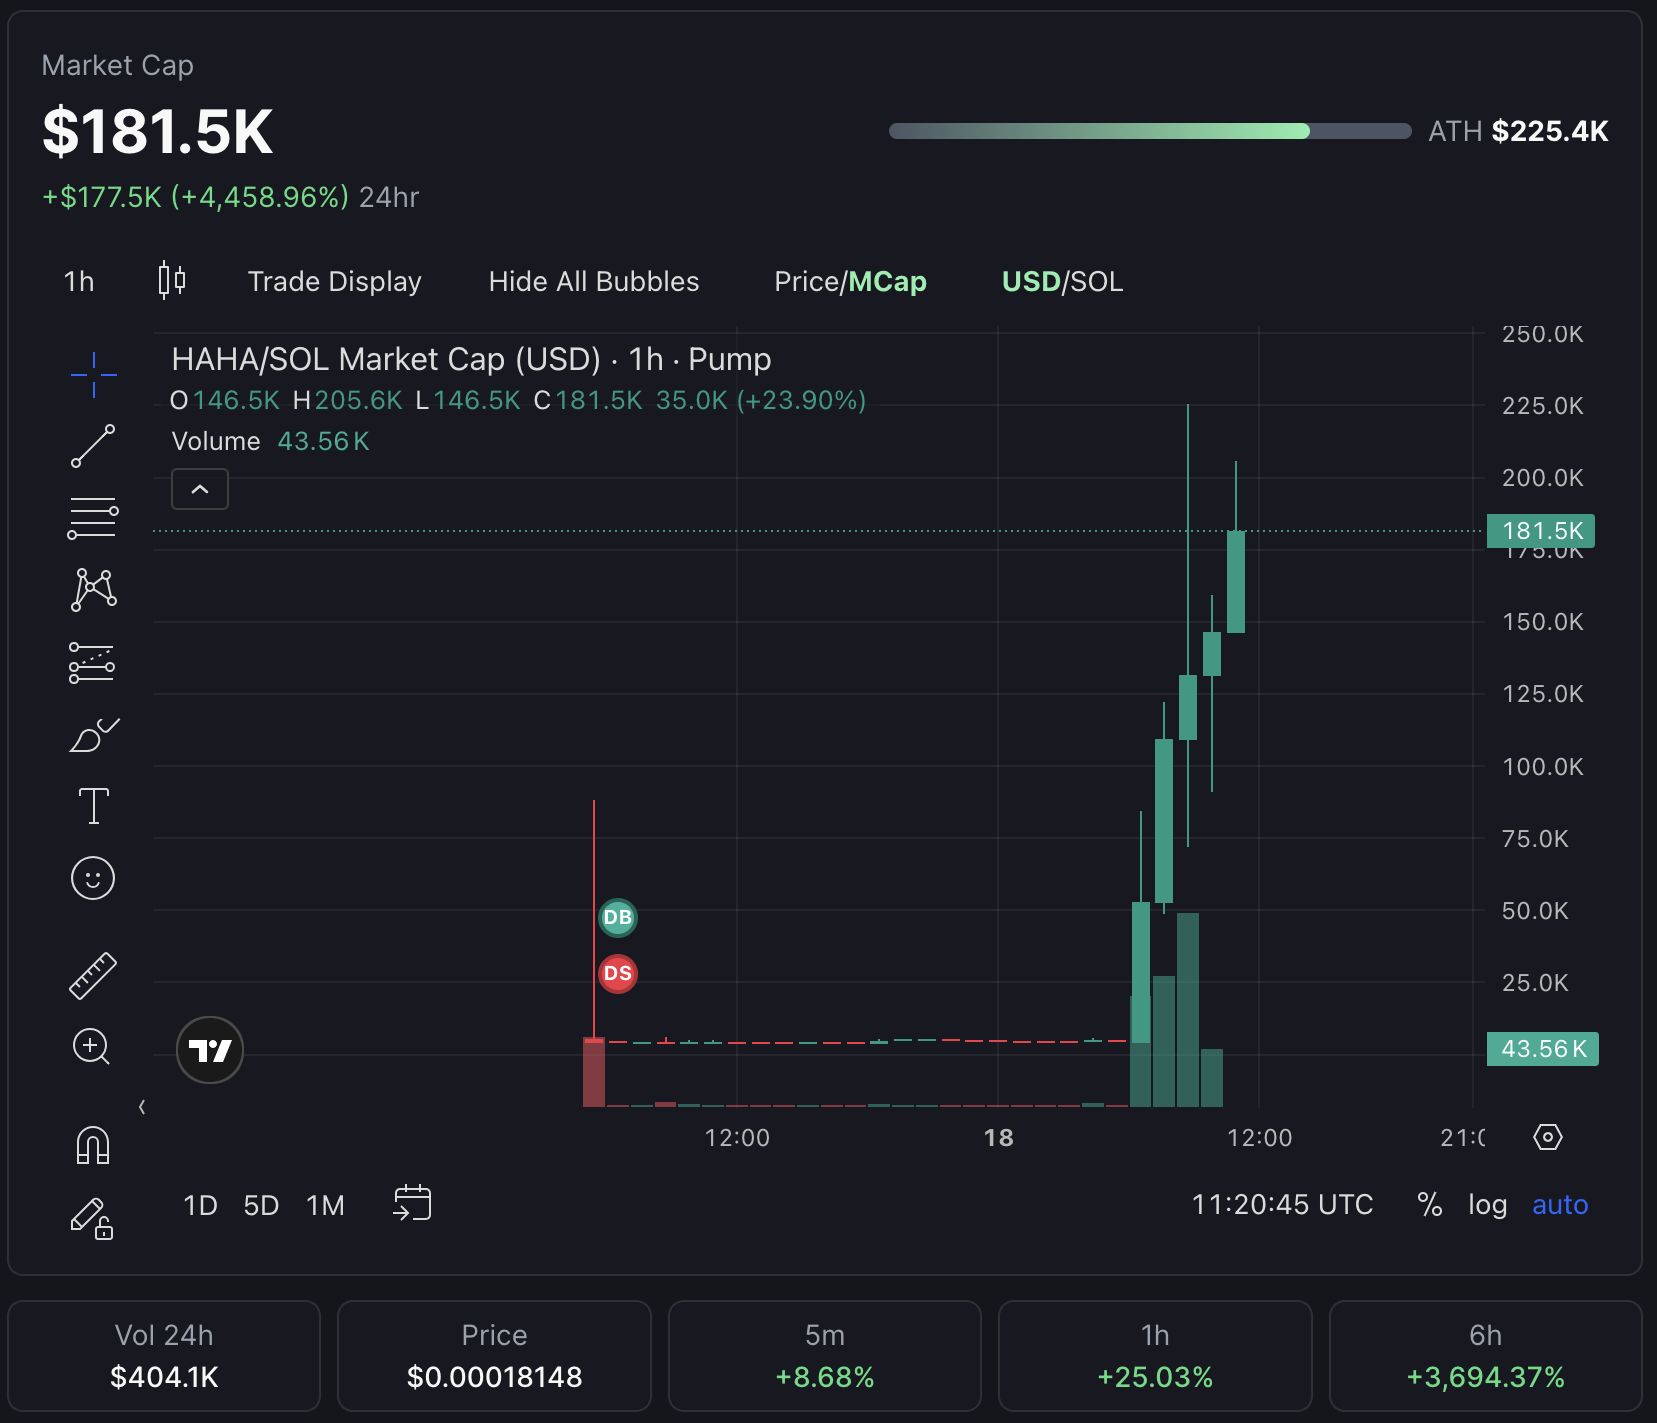Open the candlestick chart type selector
Screen dimensions: 1657x1423
click(172, 281)
